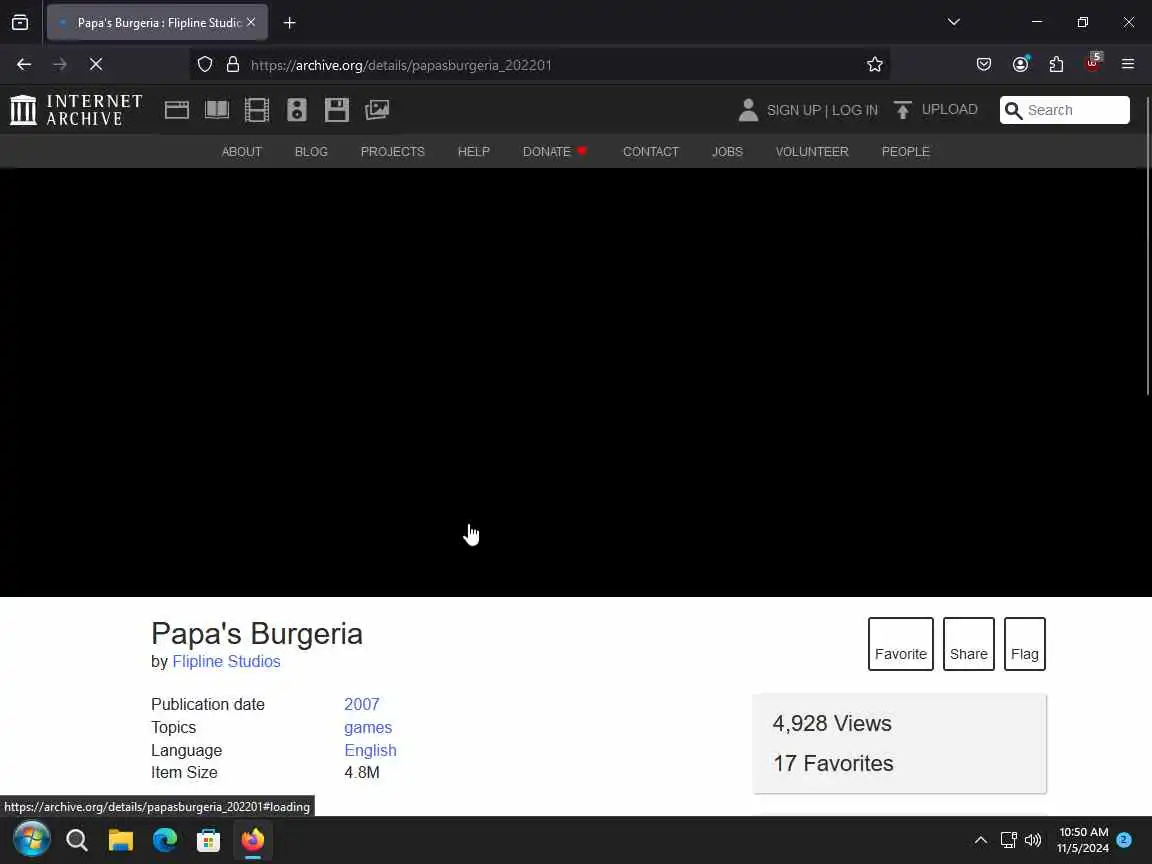This screenshot has height=864, width=1152.
Task: Open the ABOUT menu item
Action: pyautogui.click(x=242, y=151)
